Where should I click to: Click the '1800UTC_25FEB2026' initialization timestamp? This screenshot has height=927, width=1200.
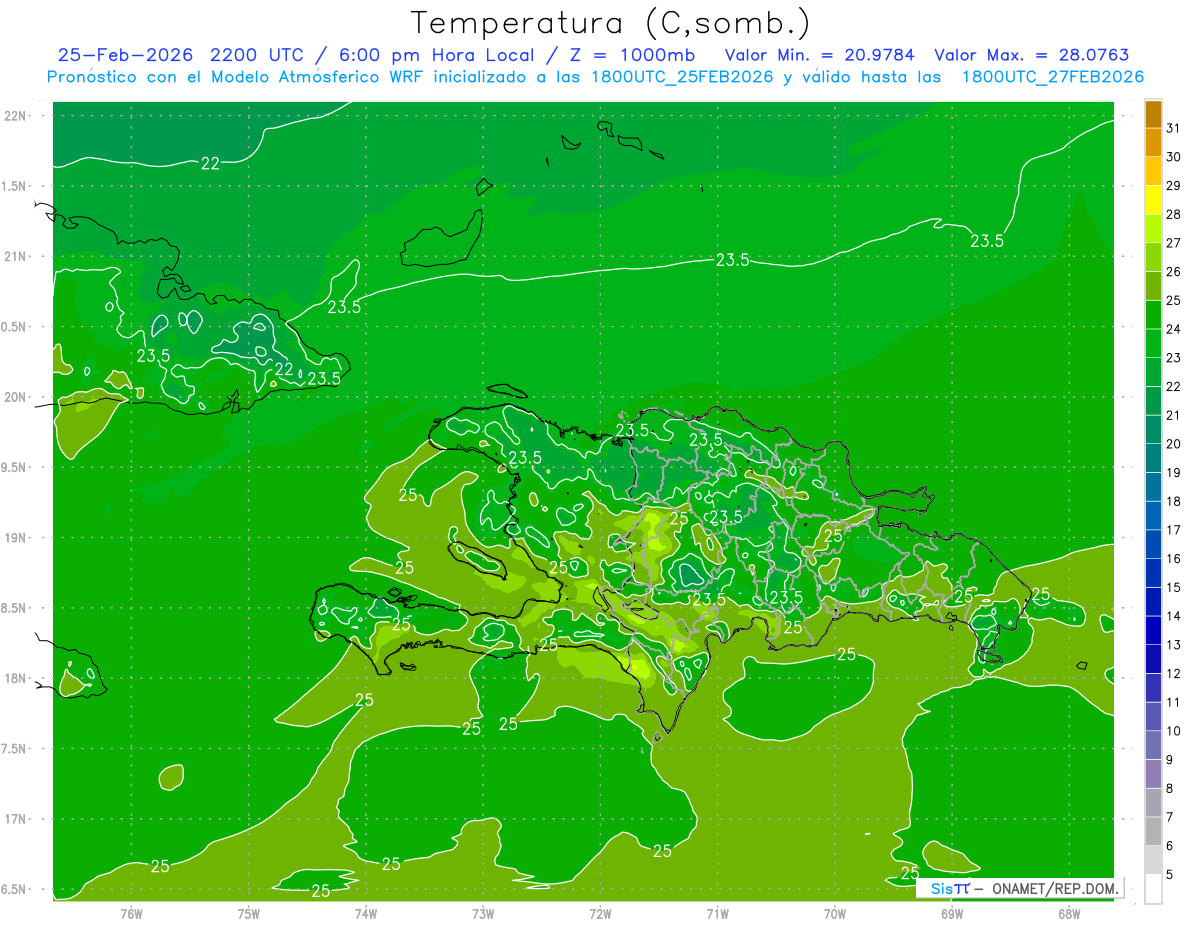pos(682,77)
